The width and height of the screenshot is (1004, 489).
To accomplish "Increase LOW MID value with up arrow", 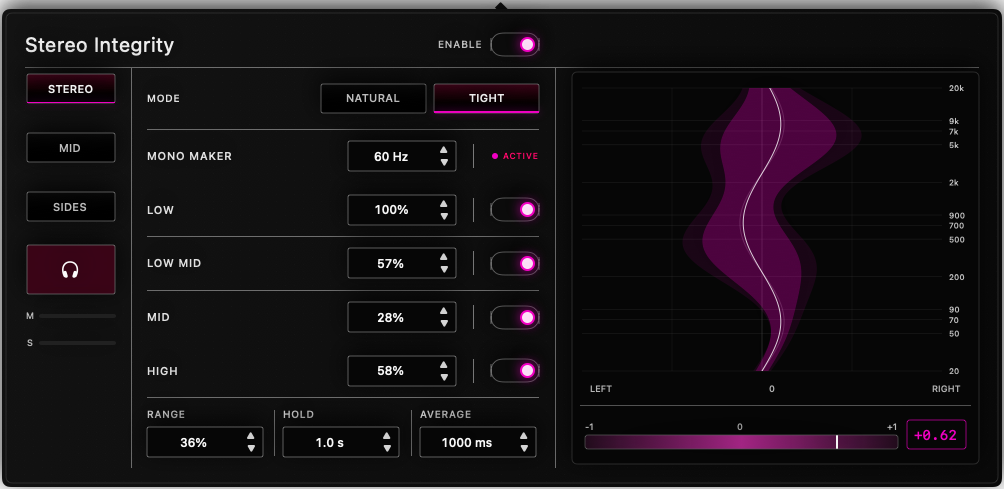I will 444,257.
